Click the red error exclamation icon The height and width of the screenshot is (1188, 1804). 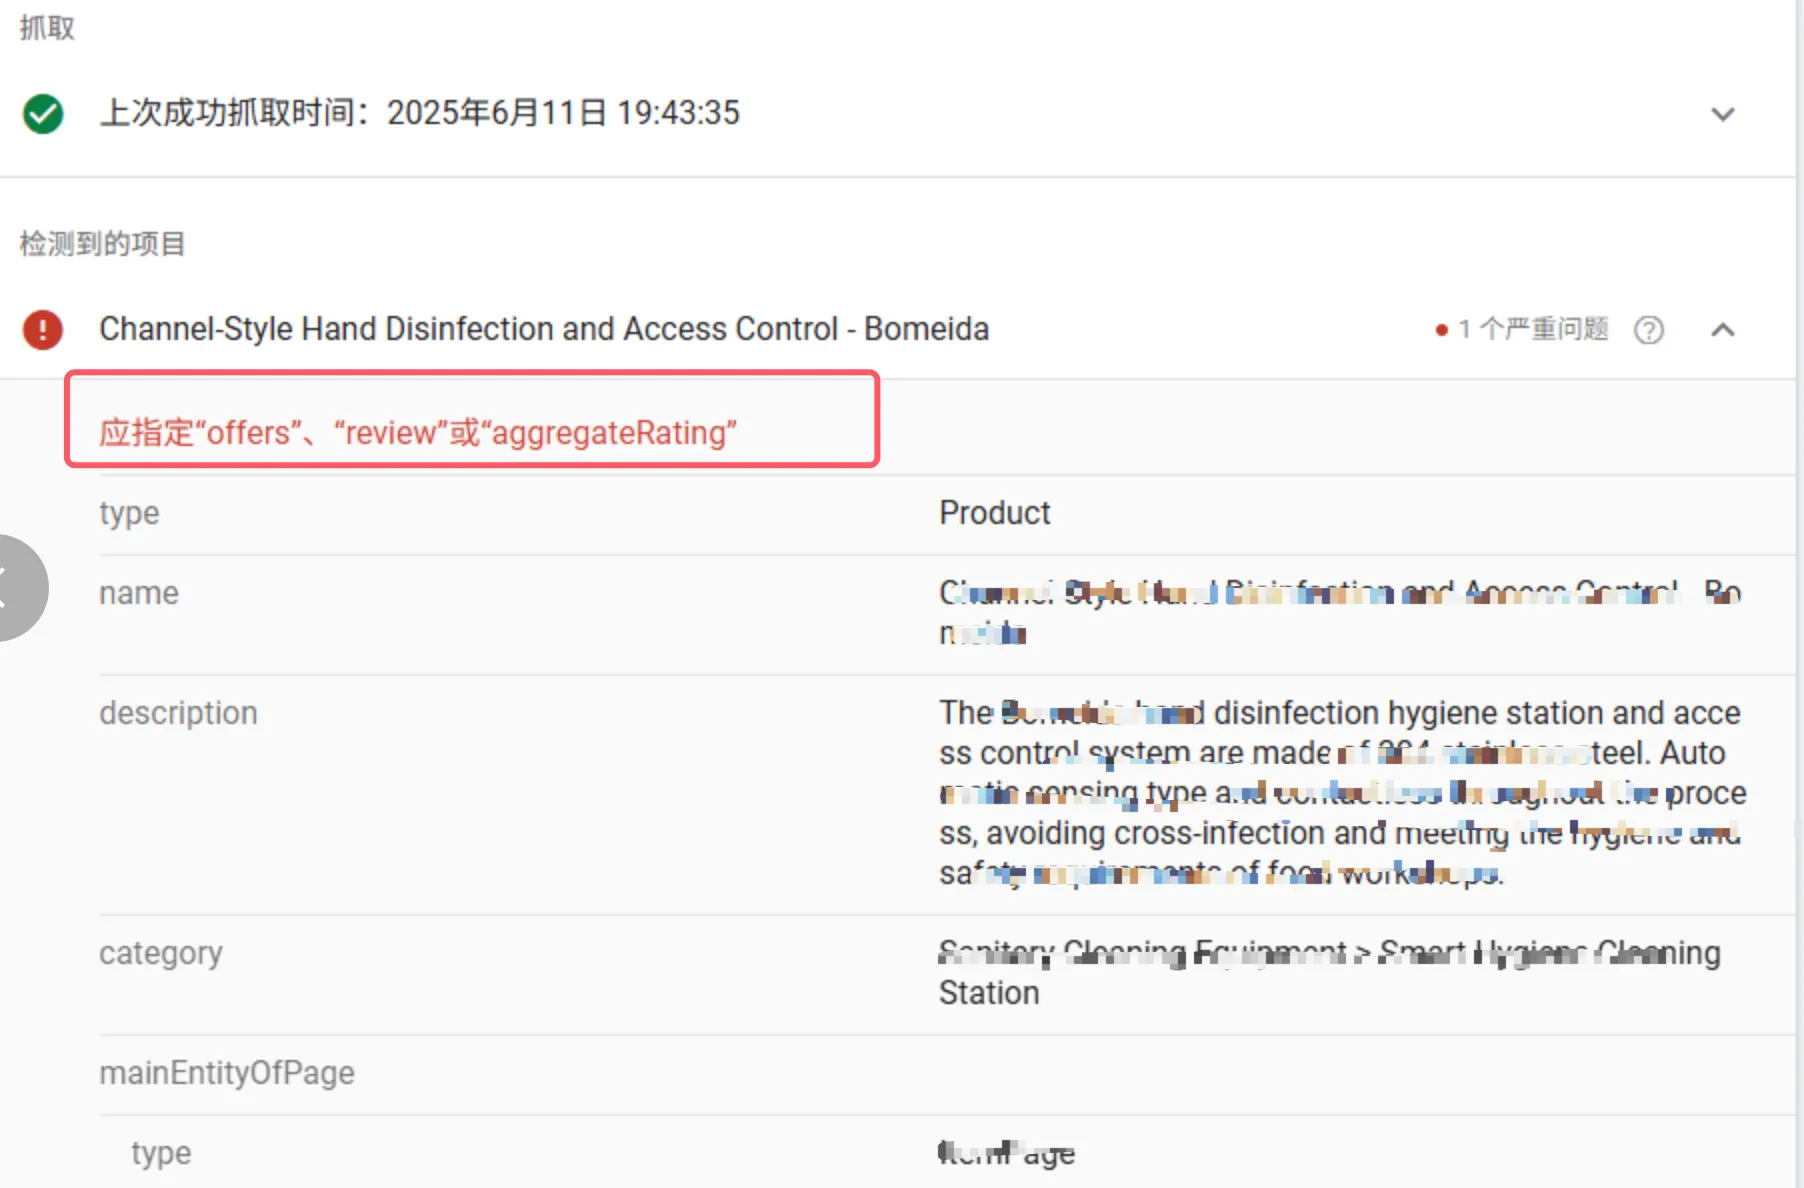point(43,329)
